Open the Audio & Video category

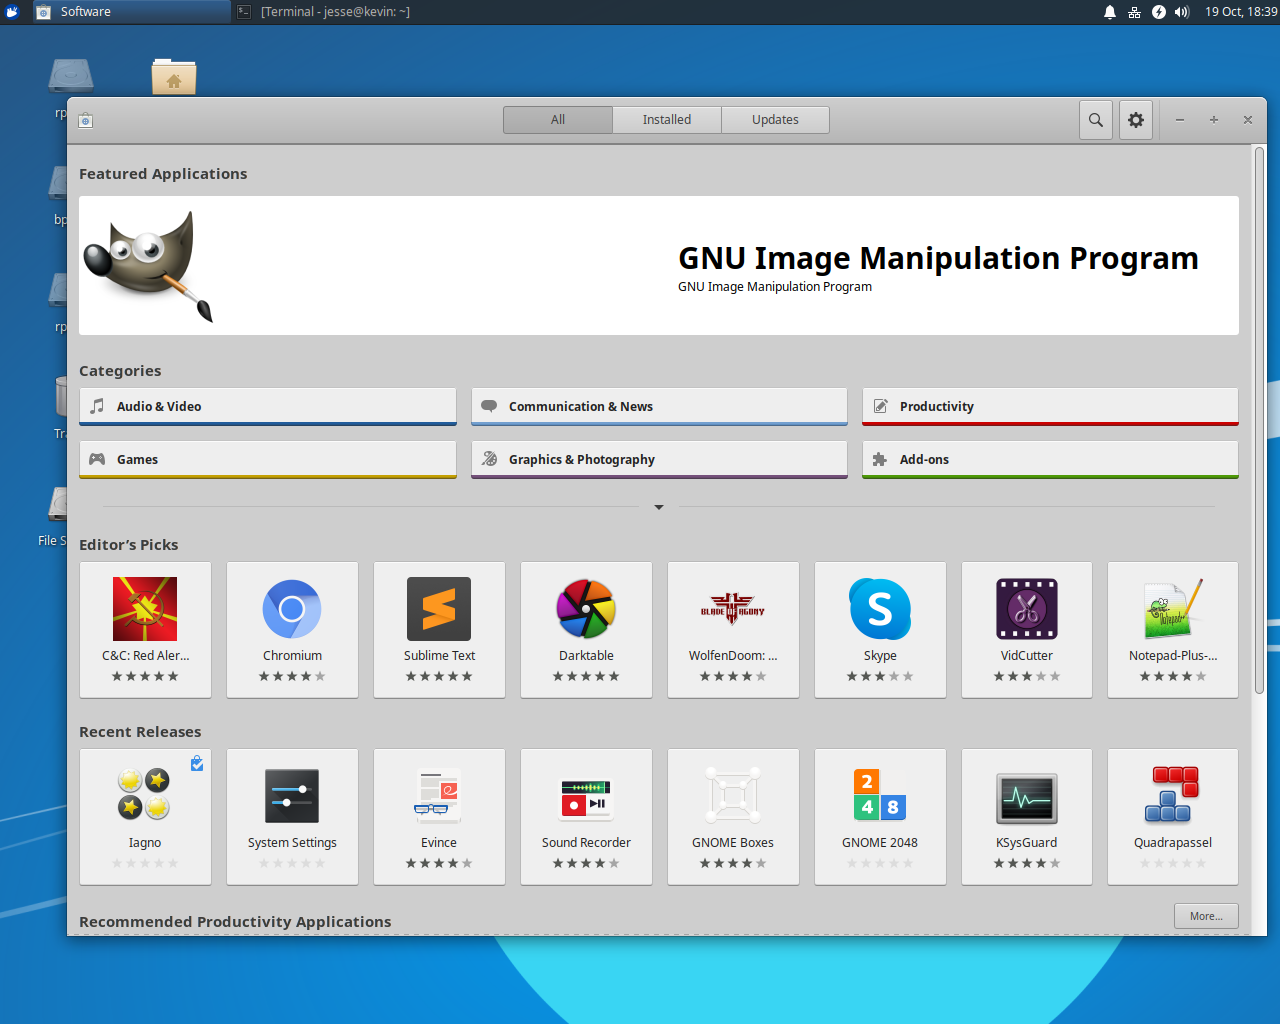(x=268, y=407)
